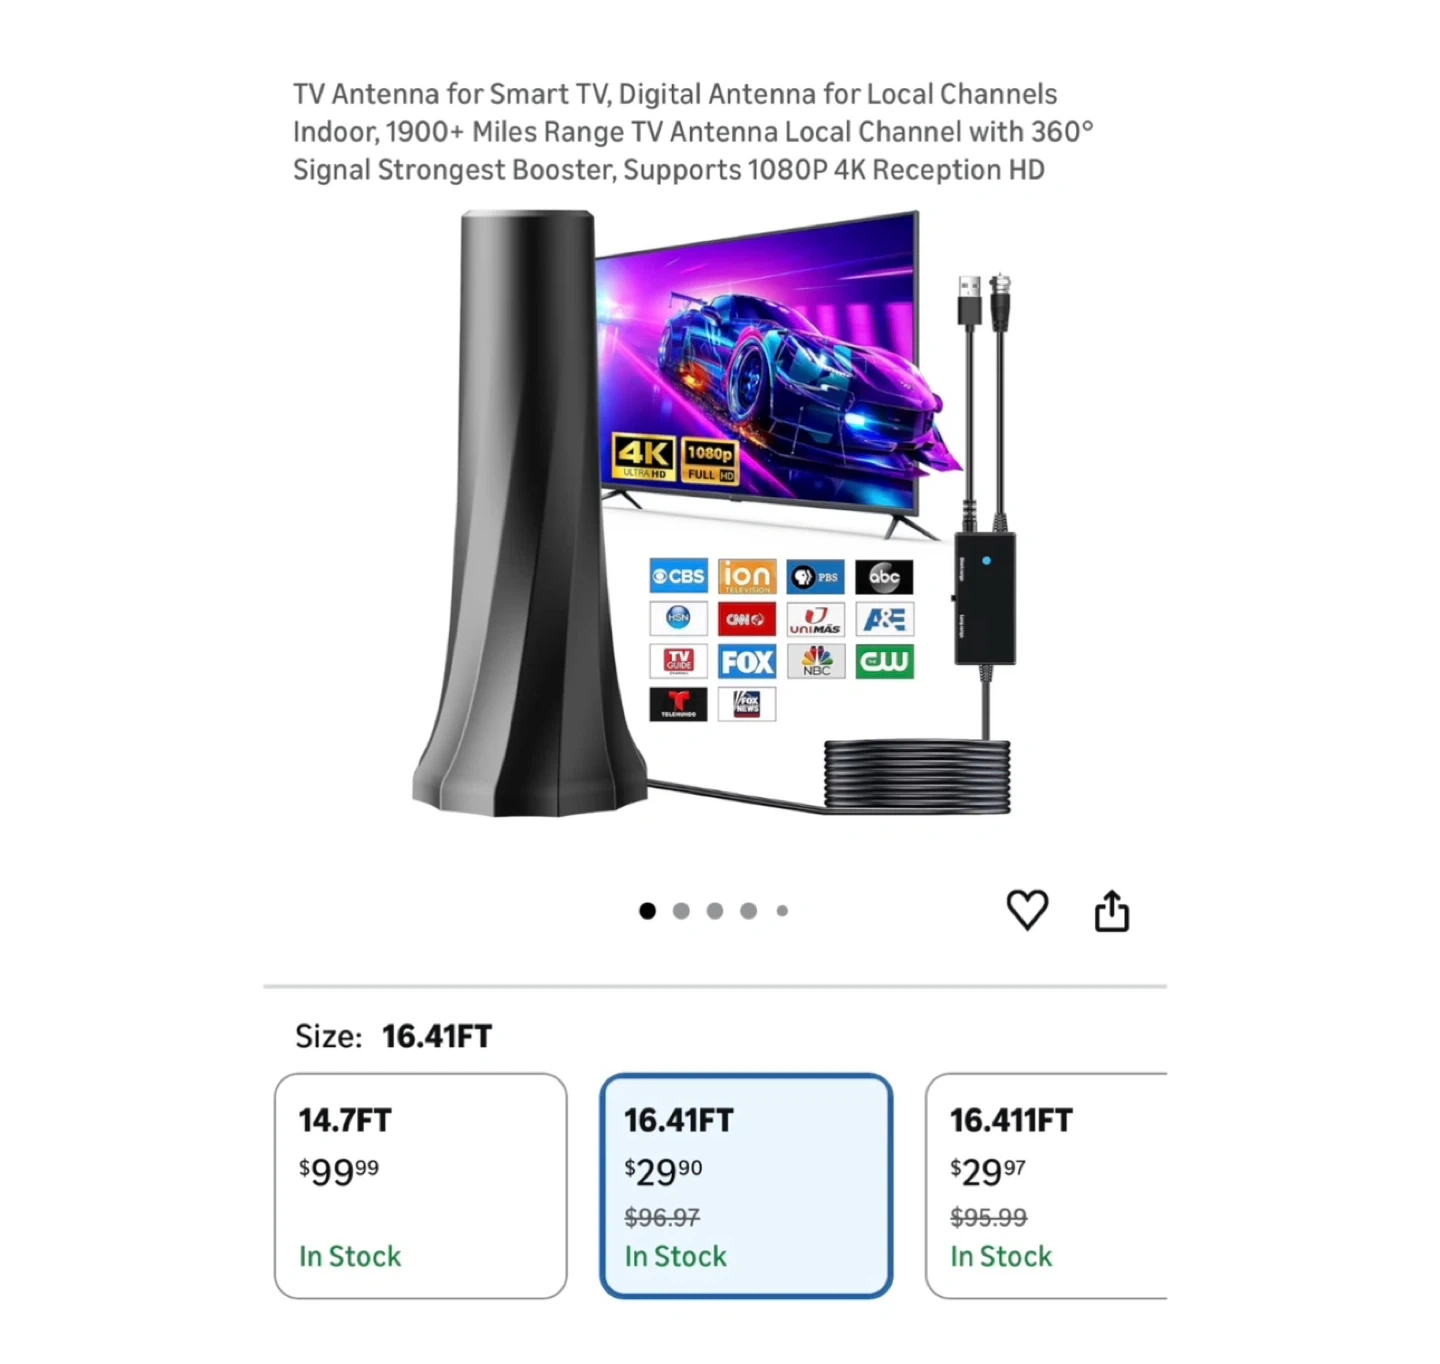
Task: Open the TV antenna product title
Action: pyautogui.click(x=693, y=132)
